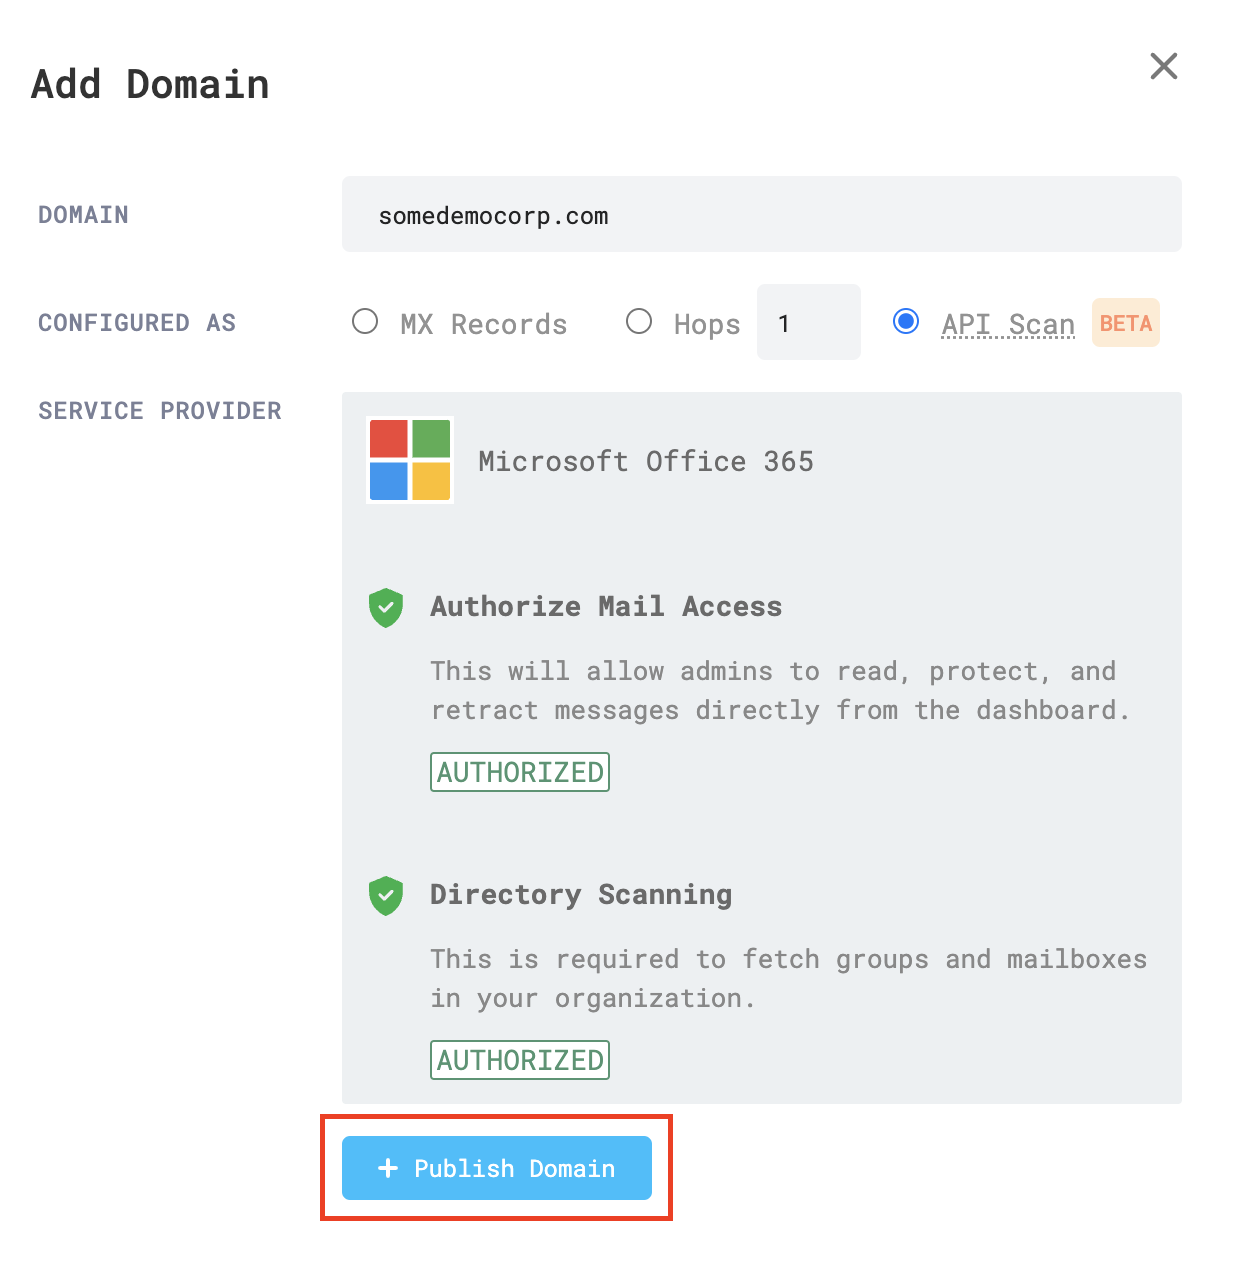Click the AUTHORIZED badge under Directory Scanning
The image size is (1234, 1282).
tap(519, 1060)
